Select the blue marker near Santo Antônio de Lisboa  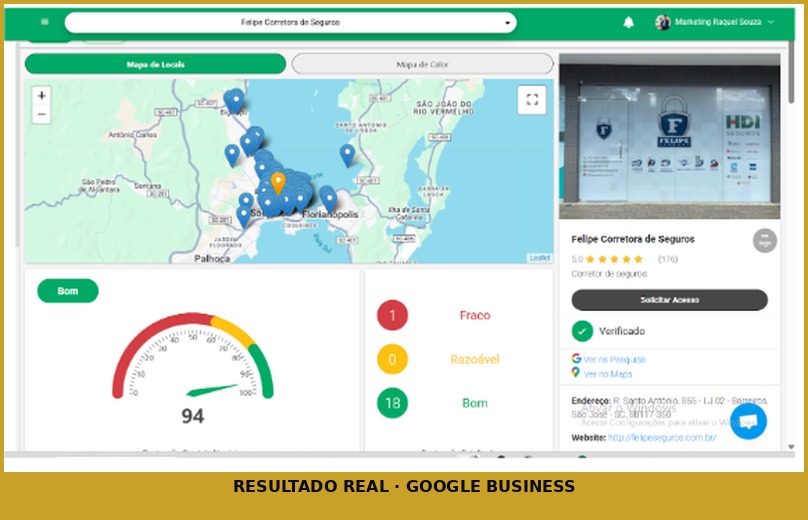coord(347,155)
